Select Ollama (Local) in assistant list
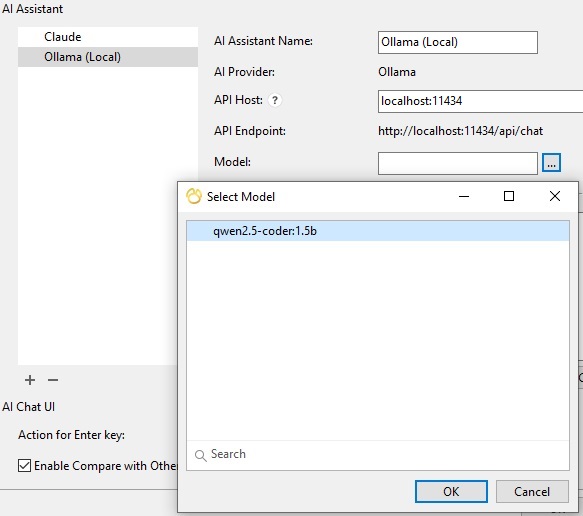Screen dimensions: 583x516 click(x=108, y=57)
